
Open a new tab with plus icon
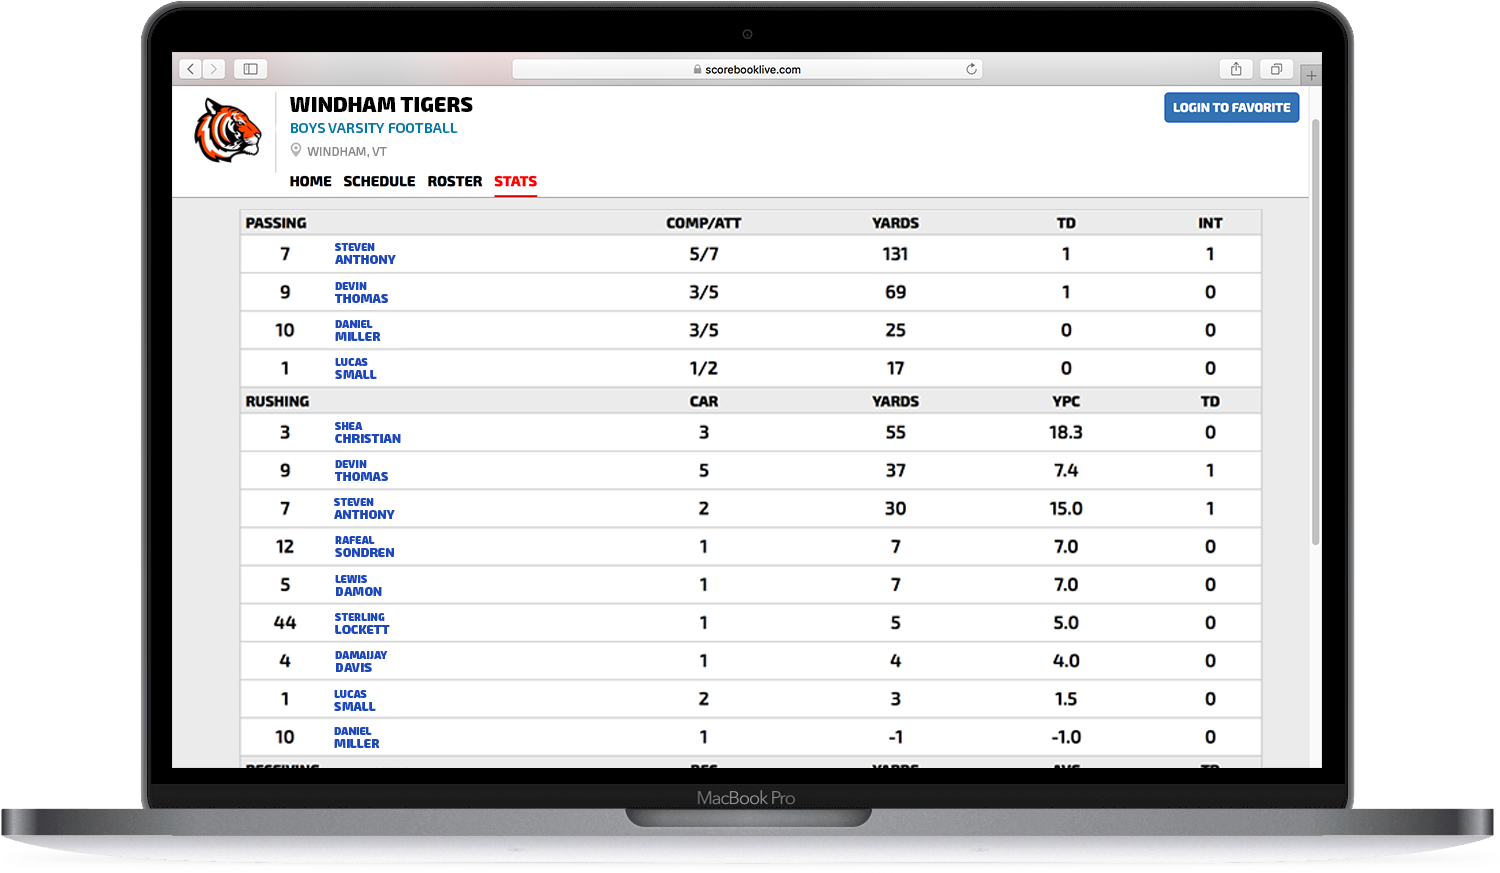(1311, 75)
